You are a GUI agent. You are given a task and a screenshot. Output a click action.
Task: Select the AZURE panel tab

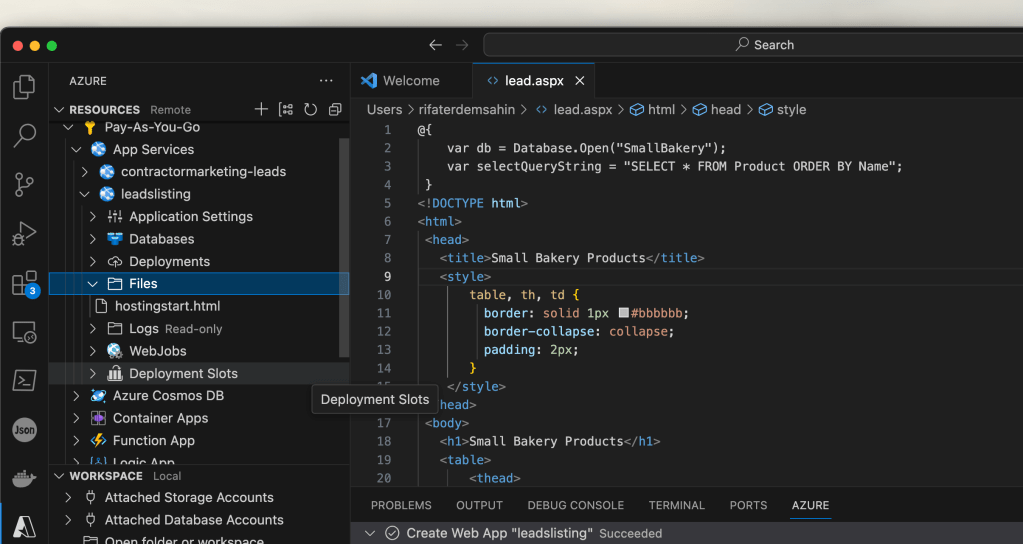810,506
